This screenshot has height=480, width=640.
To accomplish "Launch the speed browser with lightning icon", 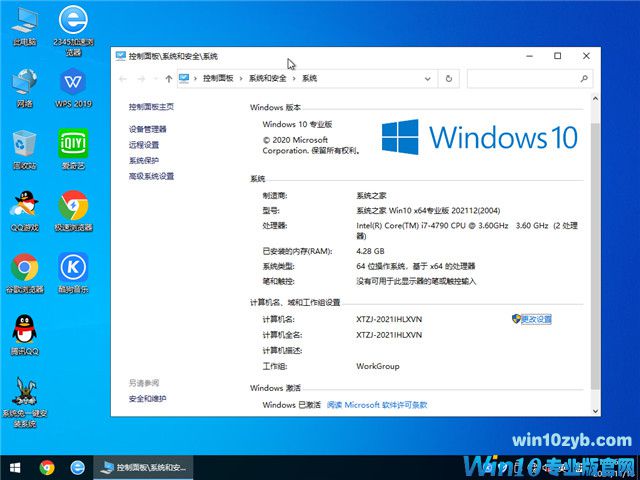I will tap(73, 211).
